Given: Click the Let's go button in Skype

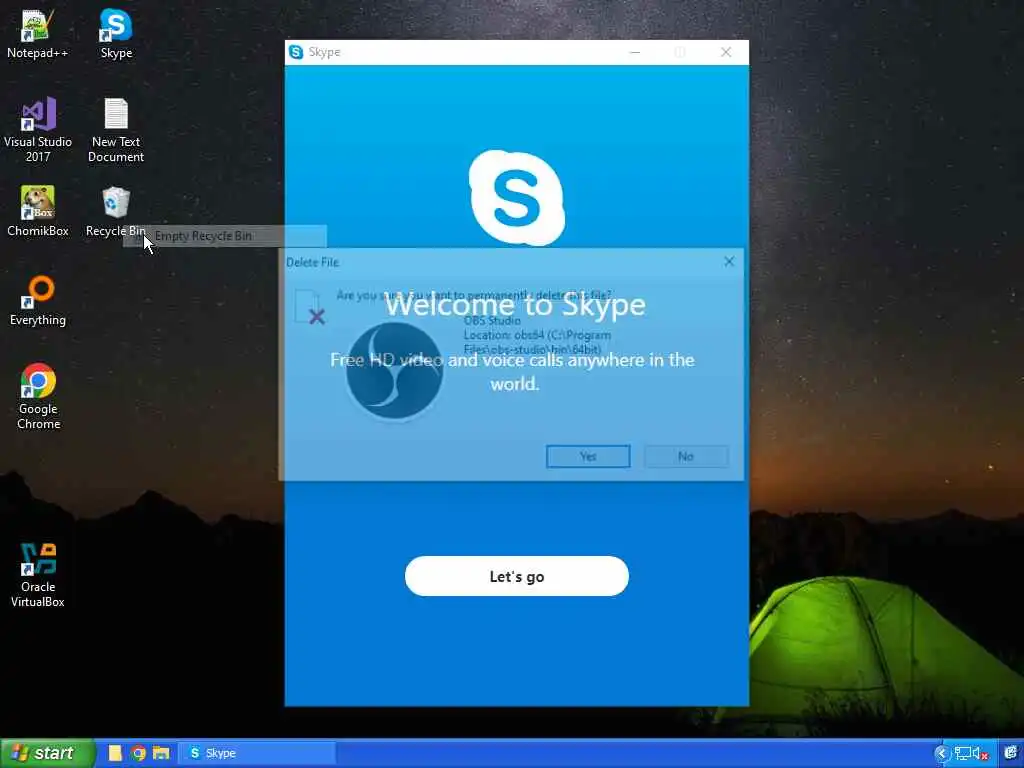Looking at the screenshot, I should pyautogui.click(x=517, y=576).
